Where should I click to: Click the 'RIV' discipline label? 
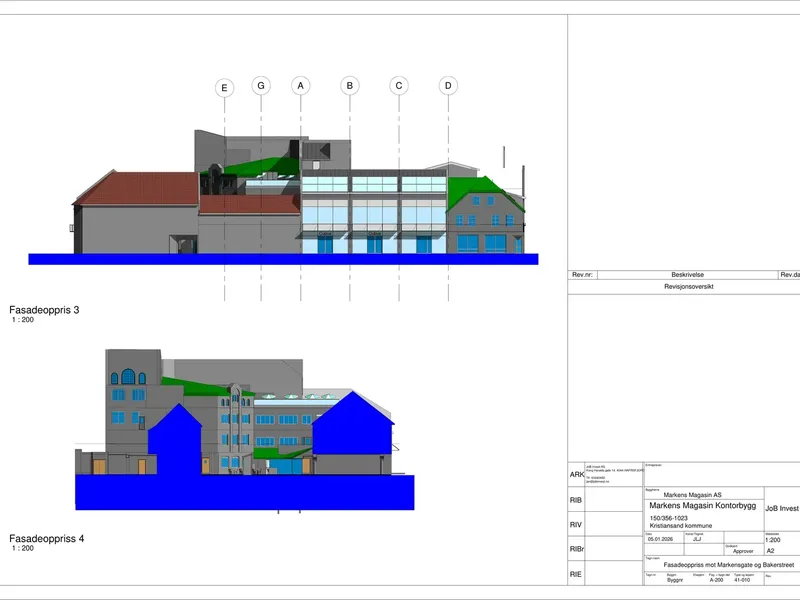click(x=576, y=524)
